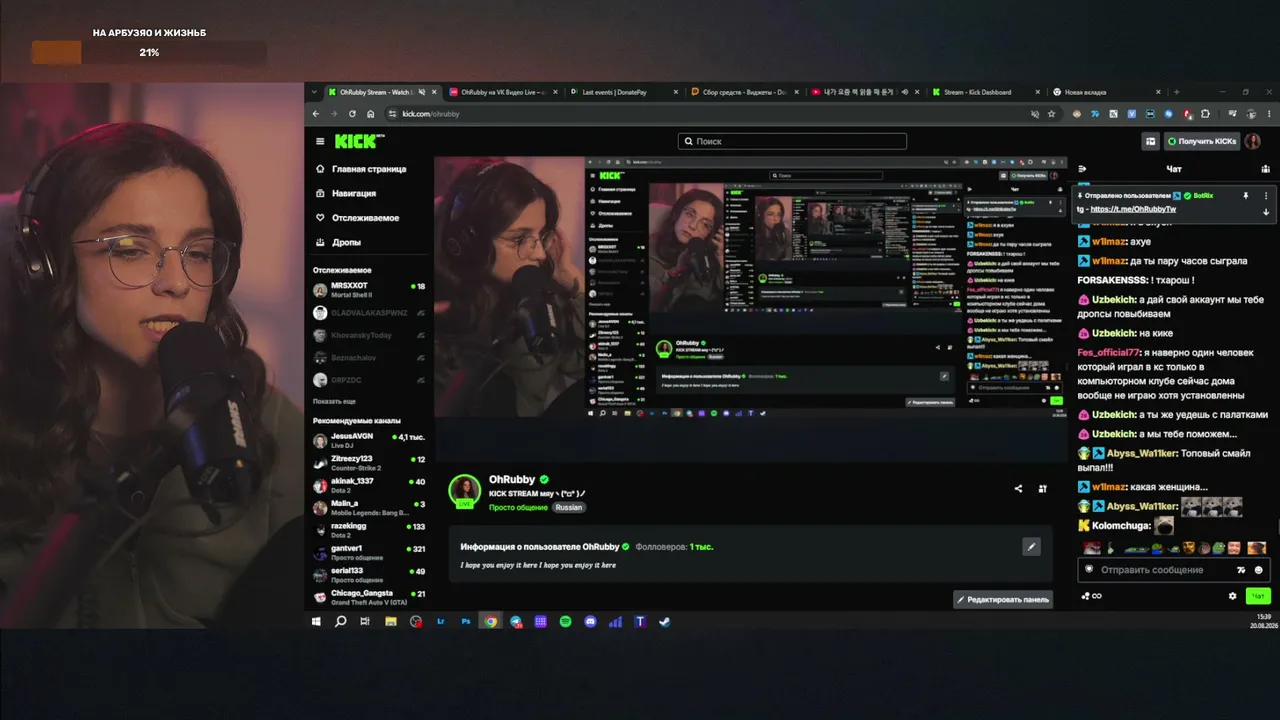Open Навигация in the sidebar

pos(346,193)
